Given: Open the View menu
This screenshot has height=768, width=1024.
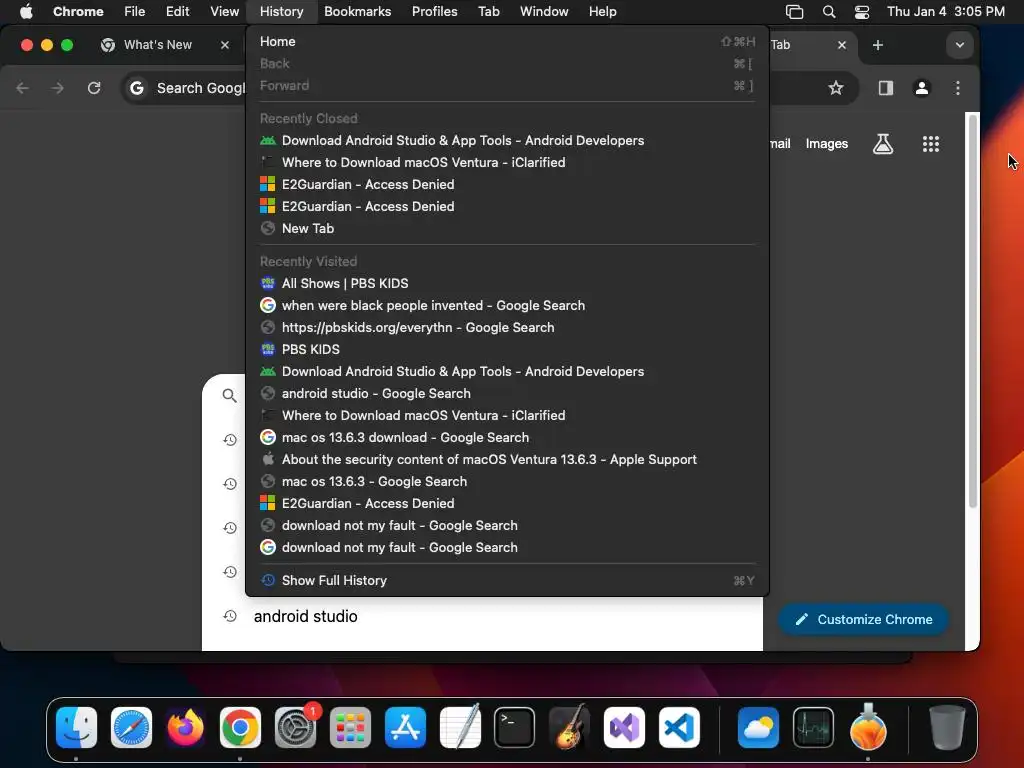Looking at the screenshot, I should 224,11.
